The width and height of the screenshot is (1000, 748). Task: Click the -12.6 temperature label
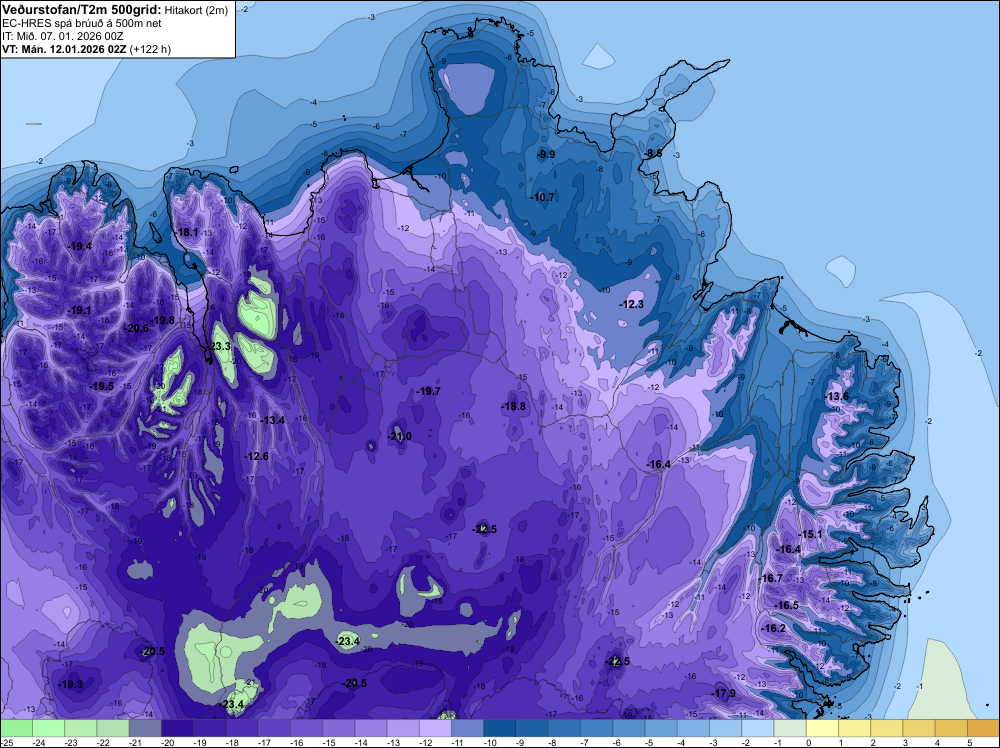[x=256, y=456]
